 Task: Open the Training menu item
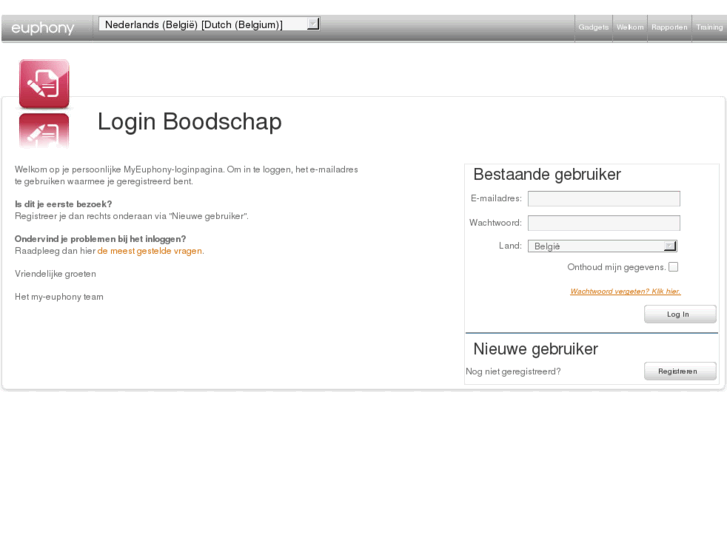coord(709,27)
